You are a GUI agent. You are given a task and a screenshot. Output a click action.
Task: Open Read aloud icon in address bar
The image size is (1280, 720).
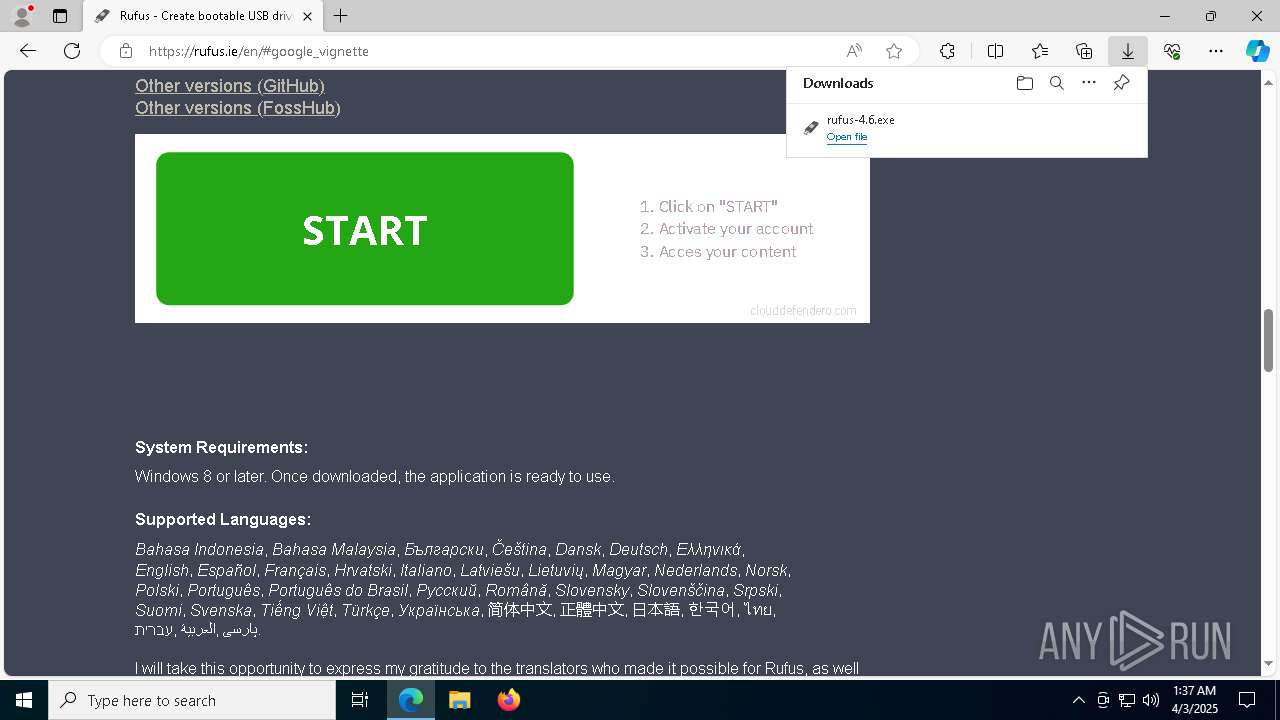854,51
